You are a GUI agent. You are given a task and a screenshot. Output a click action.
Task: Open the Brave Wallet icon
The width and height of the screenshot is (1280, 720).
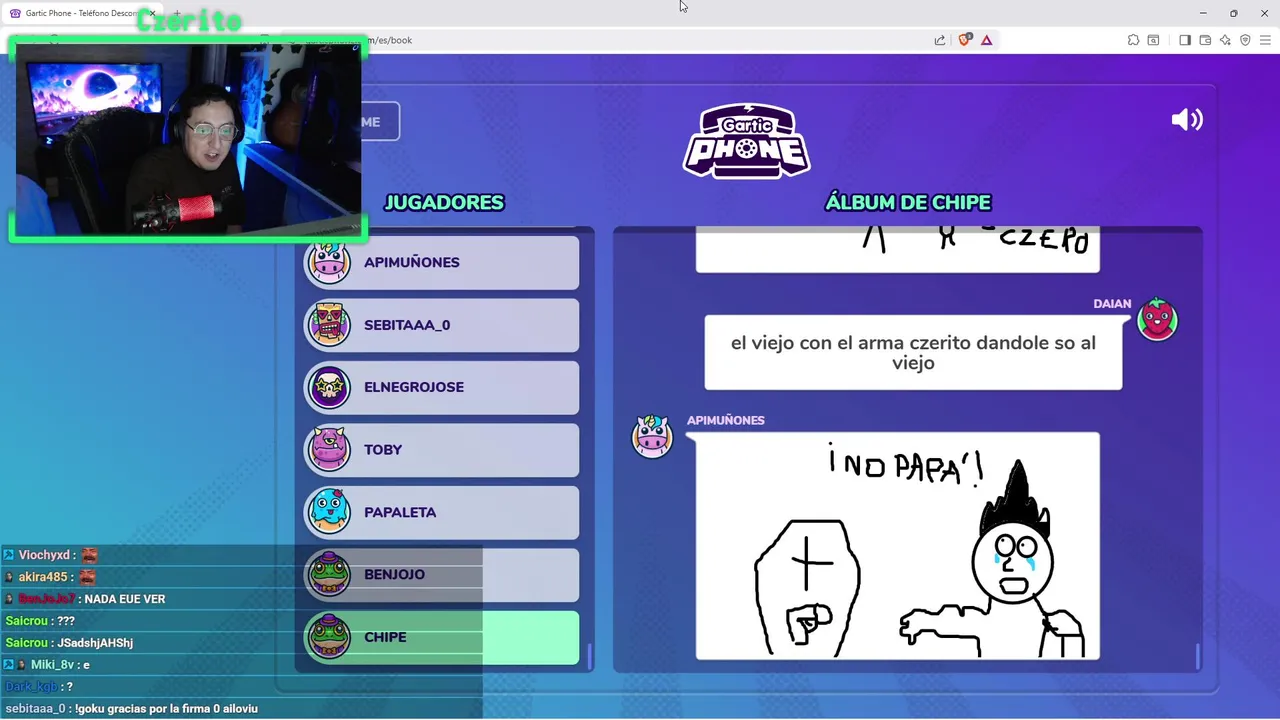point(1205,40)
